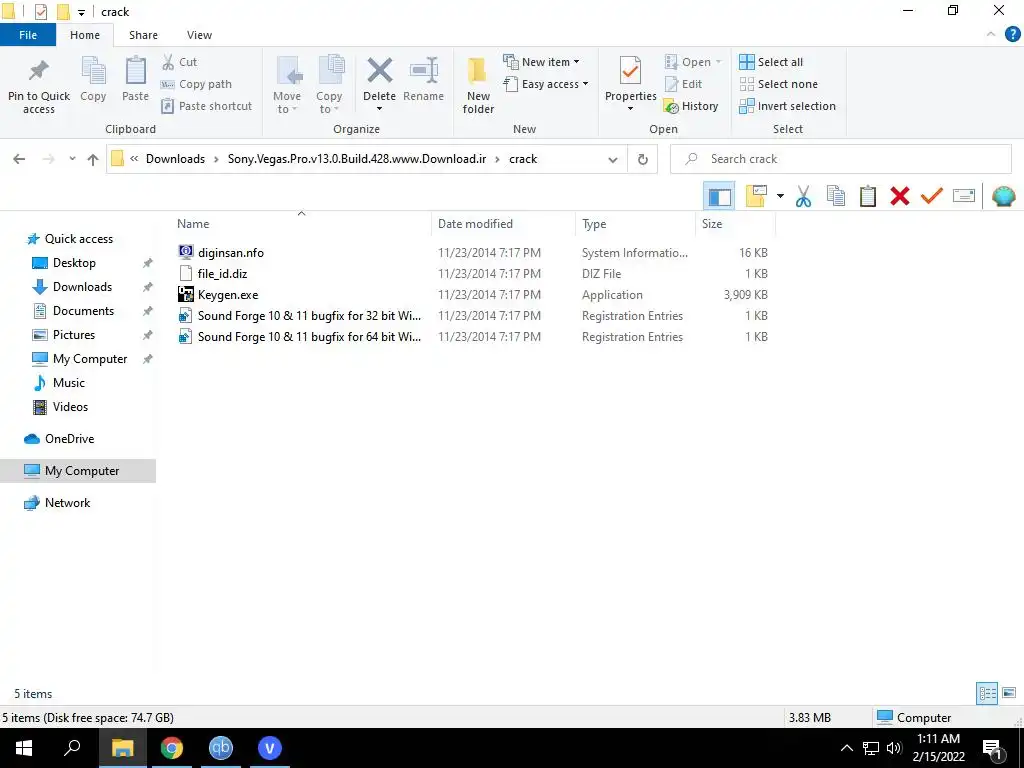
Task: Click the Sony.Vegas.Pro folder in address path
Action: coord(357,159)
